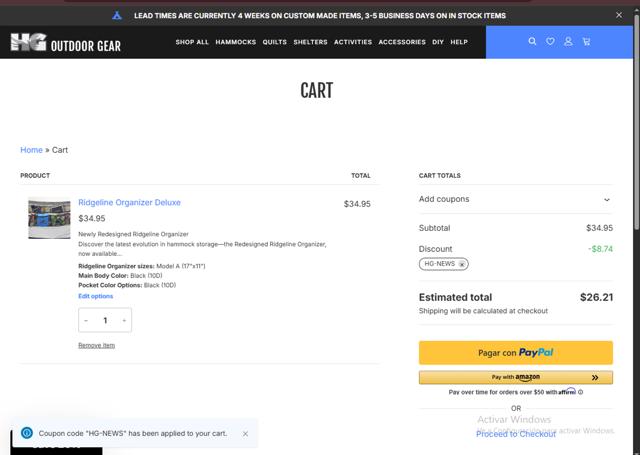Close the lead times announcement bar

(619, 15)
